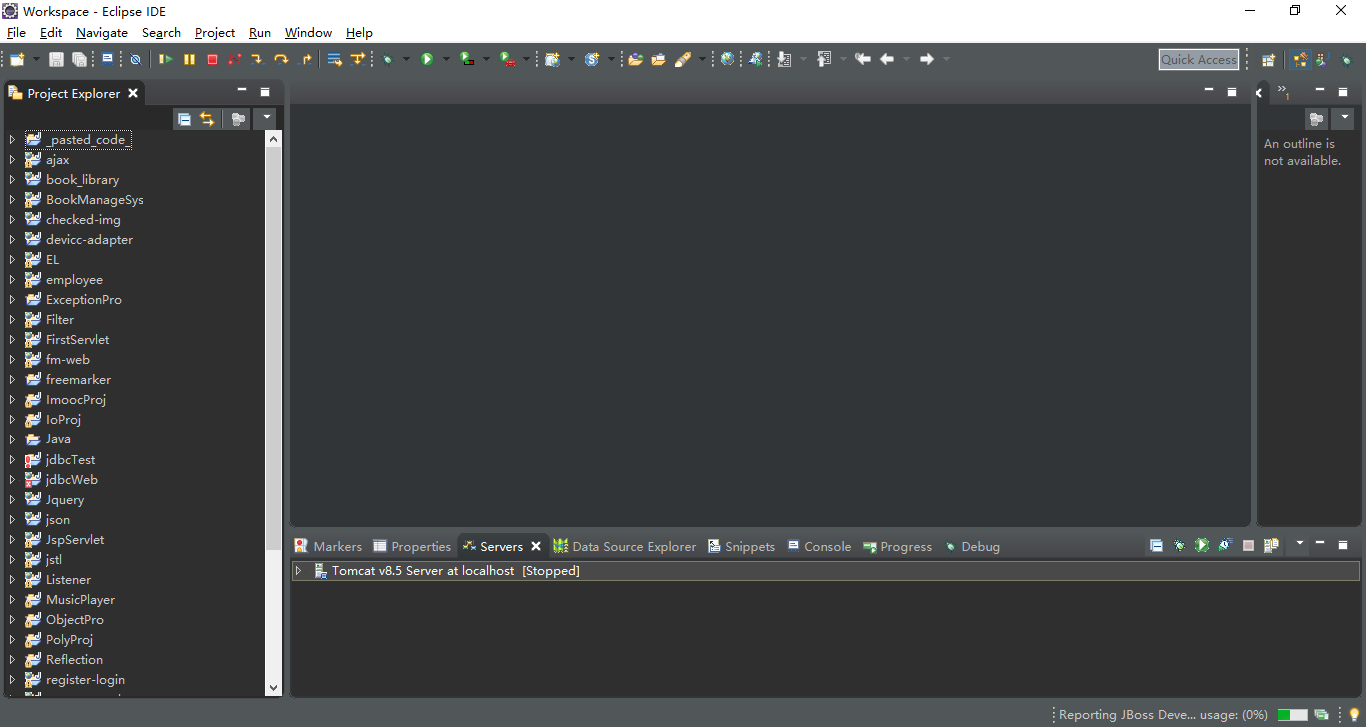Click the Open Web Browser globe icon
1366x727 pixels.
click(x=727, y=60)
